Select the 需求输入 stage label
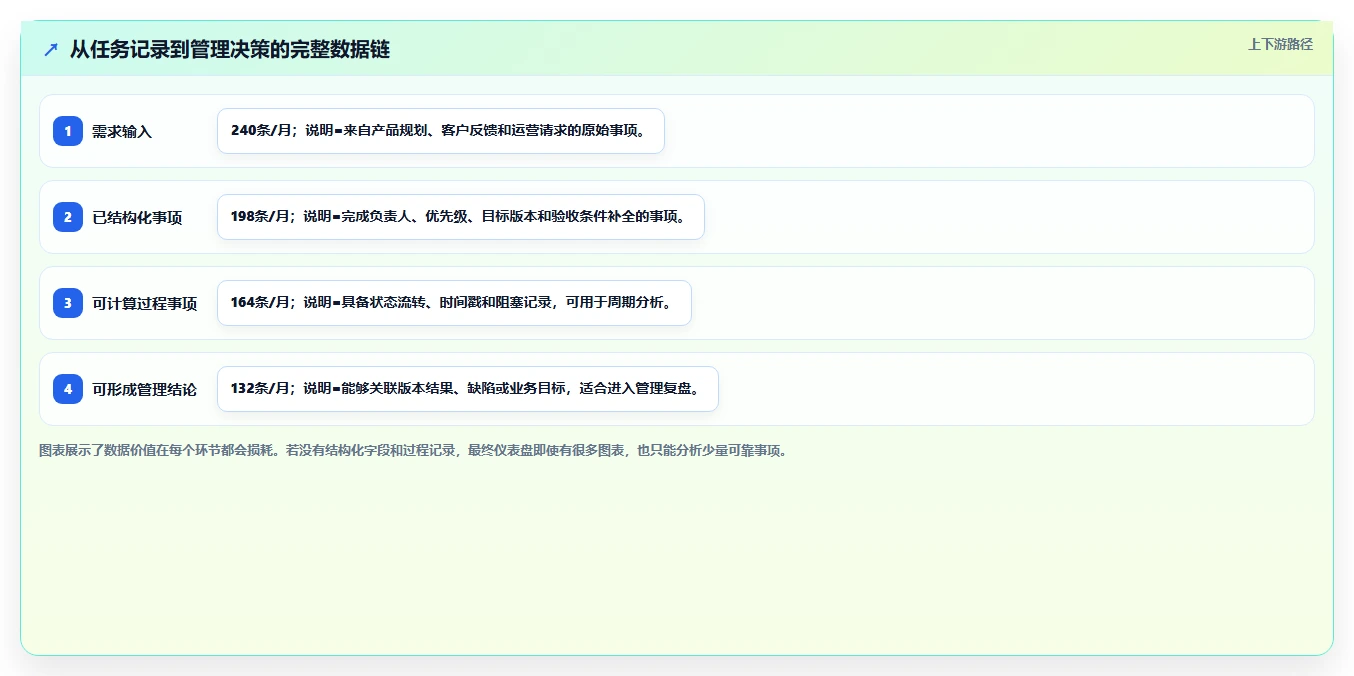This screenshot has height=676, width=1354. point(122,131)
